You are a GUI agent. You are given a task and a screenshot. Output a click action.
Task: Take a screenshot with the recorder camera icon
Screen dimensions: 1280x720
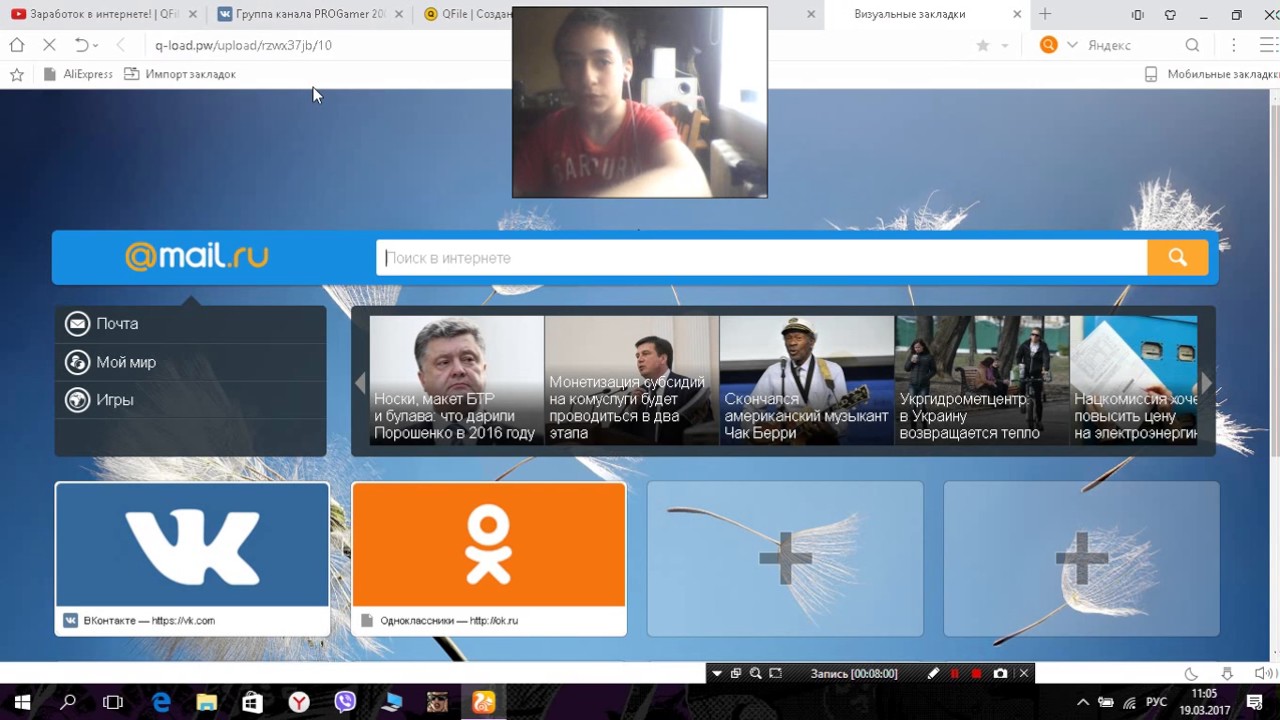(1000, 674)
